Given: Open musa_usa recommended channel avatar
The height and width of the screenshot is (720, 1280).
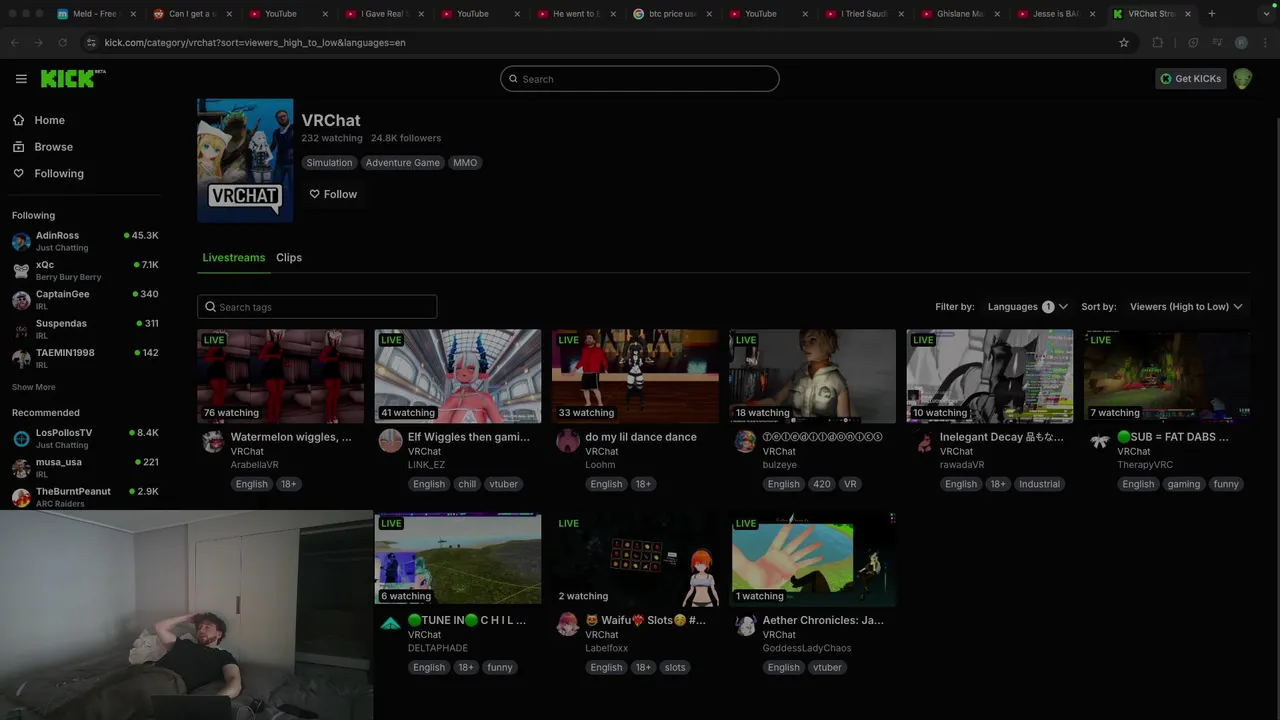Looking at the screenshot, I should click(21, 467).
